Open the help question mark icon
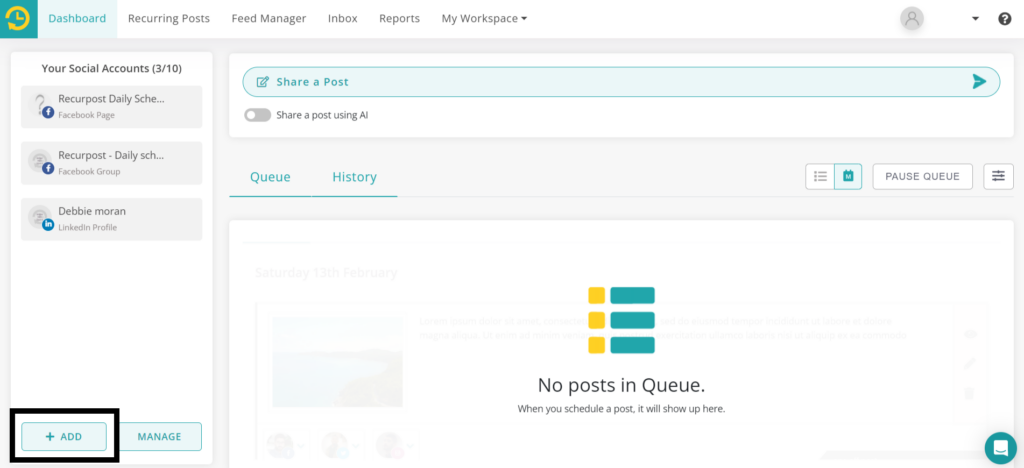Screen dimensions: 1024x468 [1004, 19]
